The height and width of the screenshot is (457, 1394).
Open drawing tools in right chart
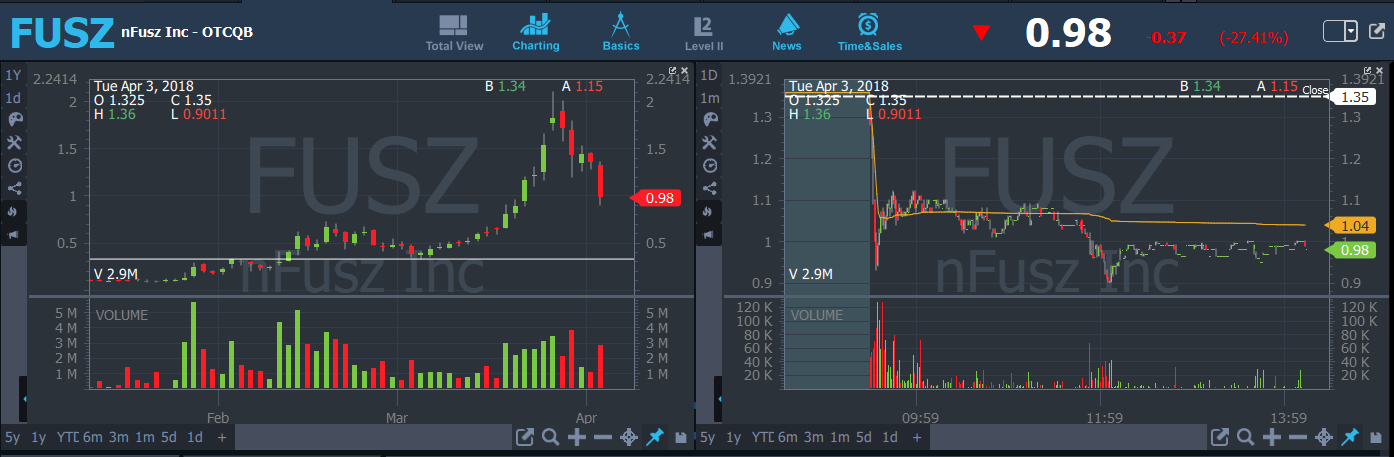(x=711, y=142)
